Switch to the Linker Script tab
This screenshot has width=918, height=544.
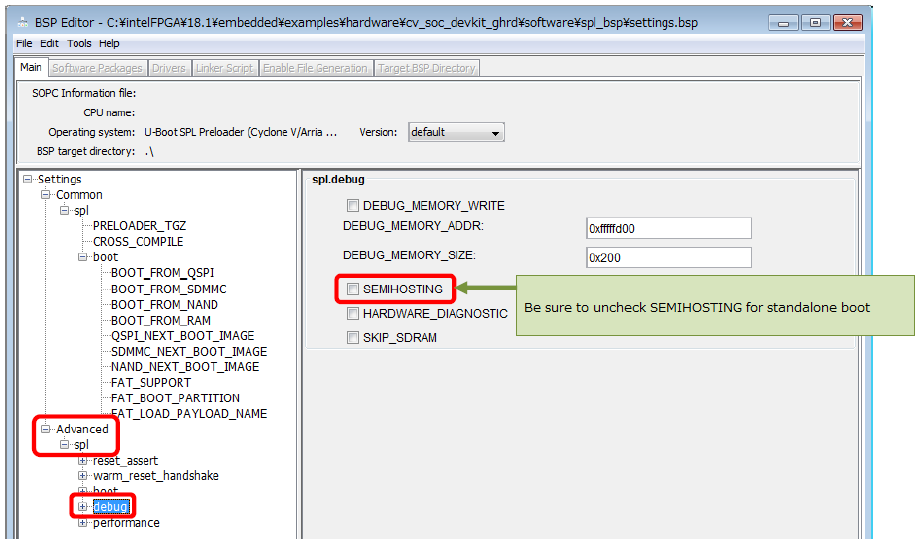(x=224, y=68)
